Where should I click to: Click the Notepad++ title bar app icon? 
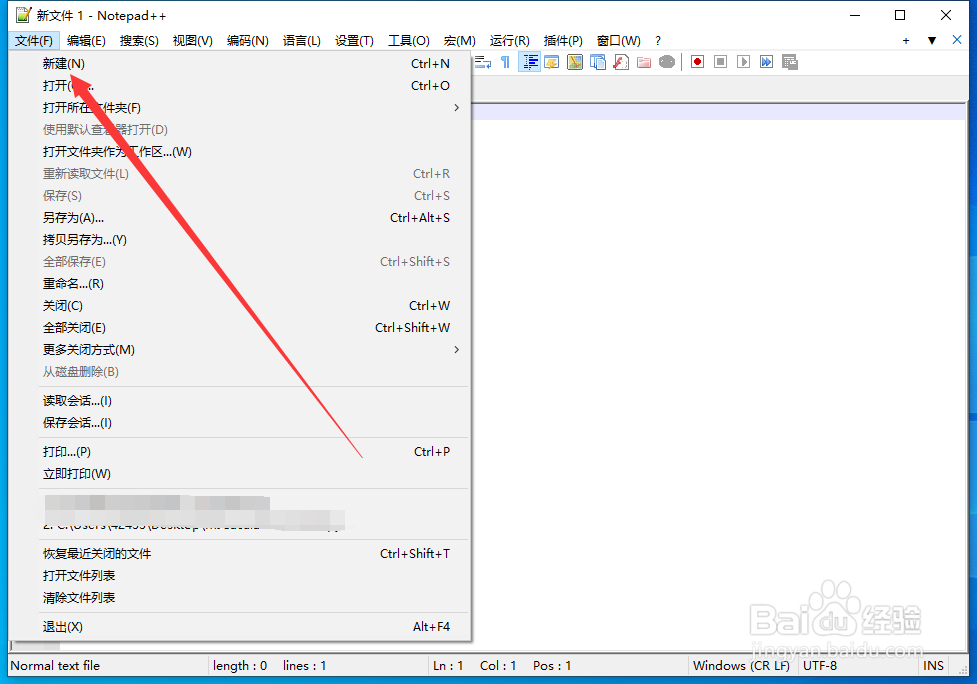(24, 15)
